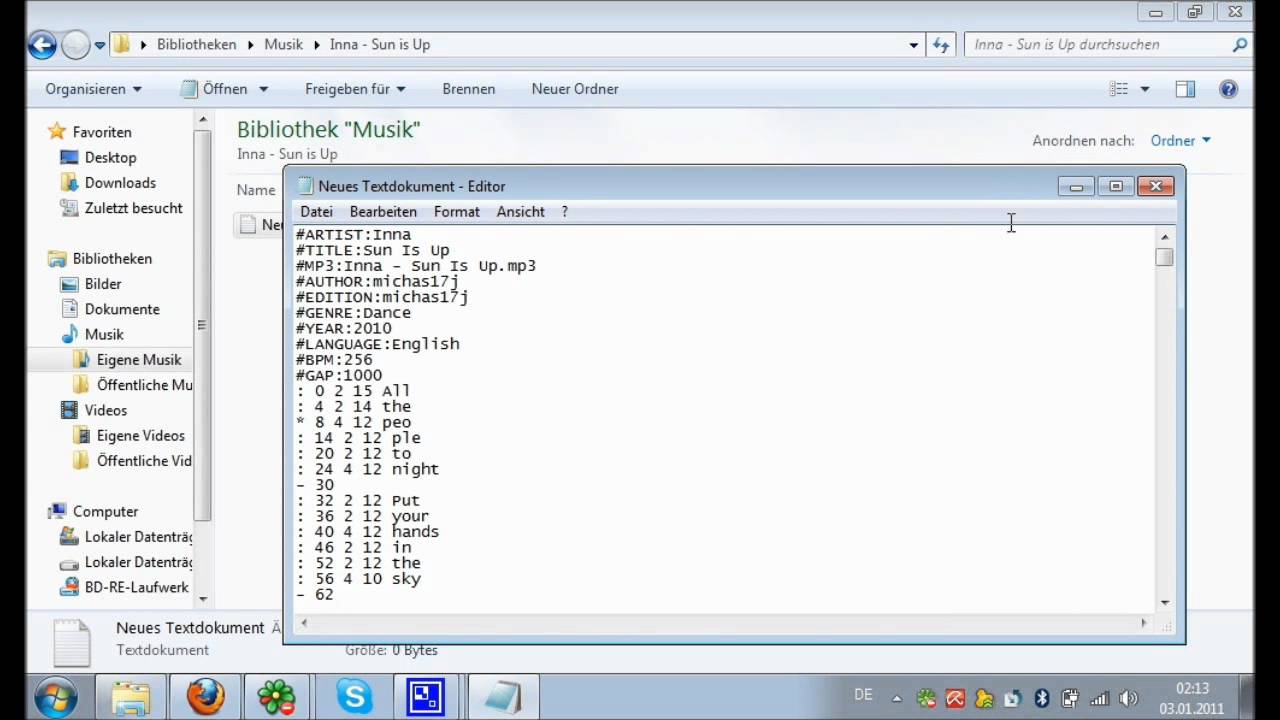1280x720 pixels.
Task: Click the Öffnen toolbar button
Action: click(214, 89)
